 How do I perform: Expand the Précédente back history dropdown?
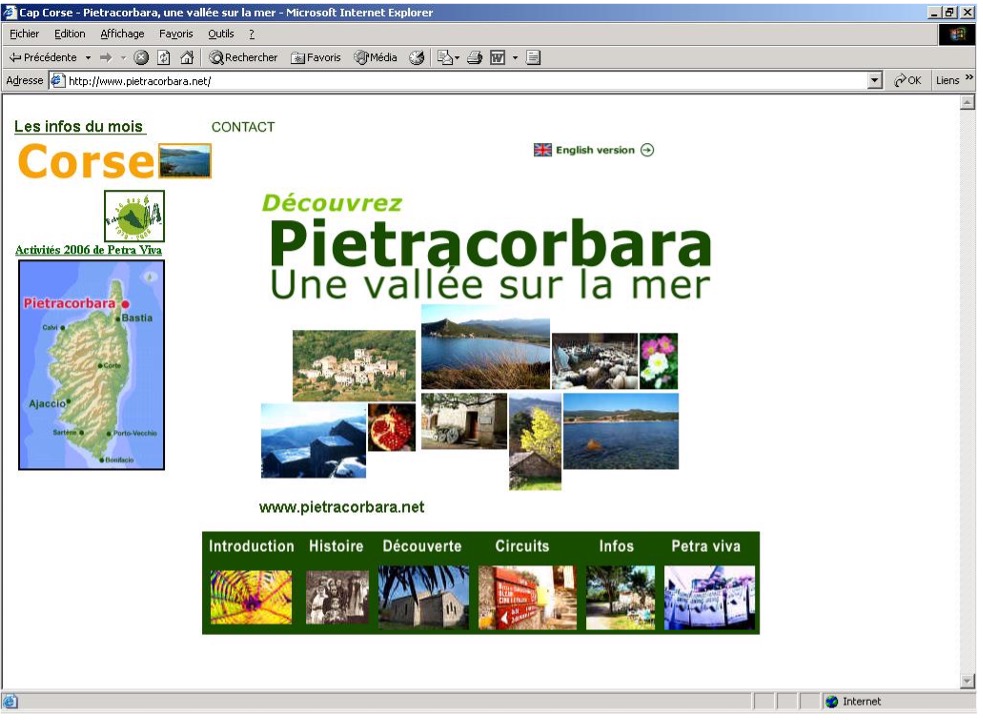[88, 58]
